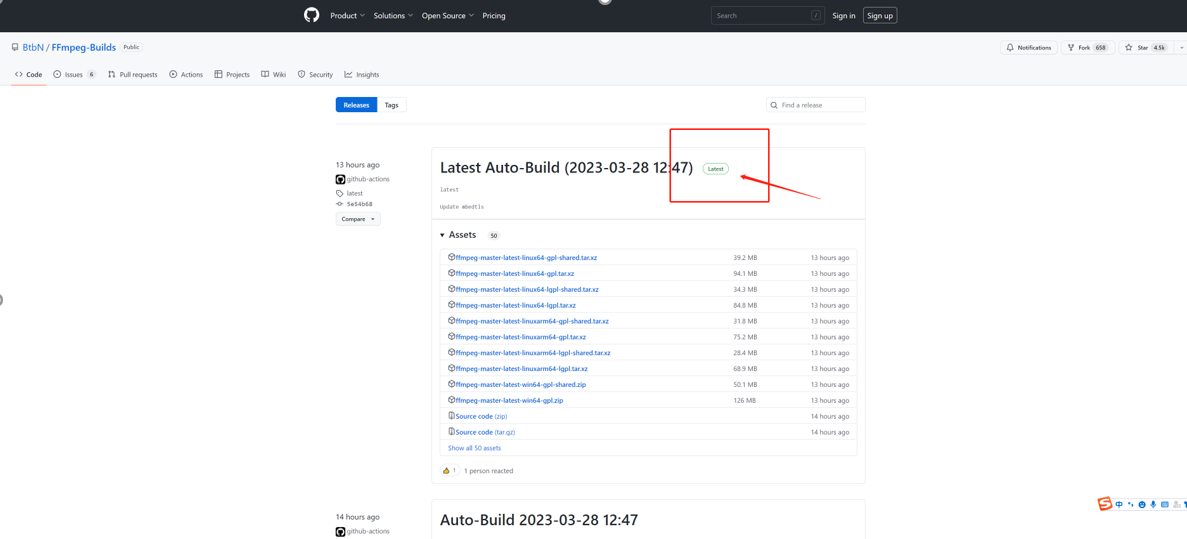Open the Pull requests tab
Image resolution: width=1187 pixels, height=539 pixels.
[x=132, y=74]
